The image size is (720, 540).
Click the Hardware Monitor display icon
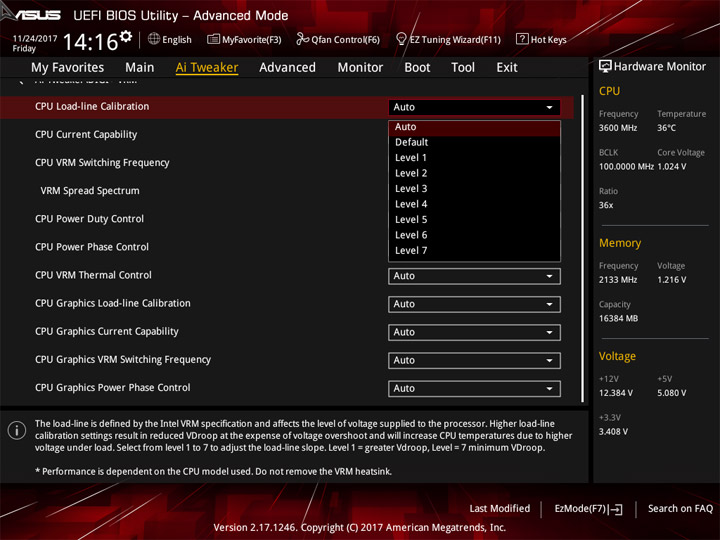click(605, 67)
